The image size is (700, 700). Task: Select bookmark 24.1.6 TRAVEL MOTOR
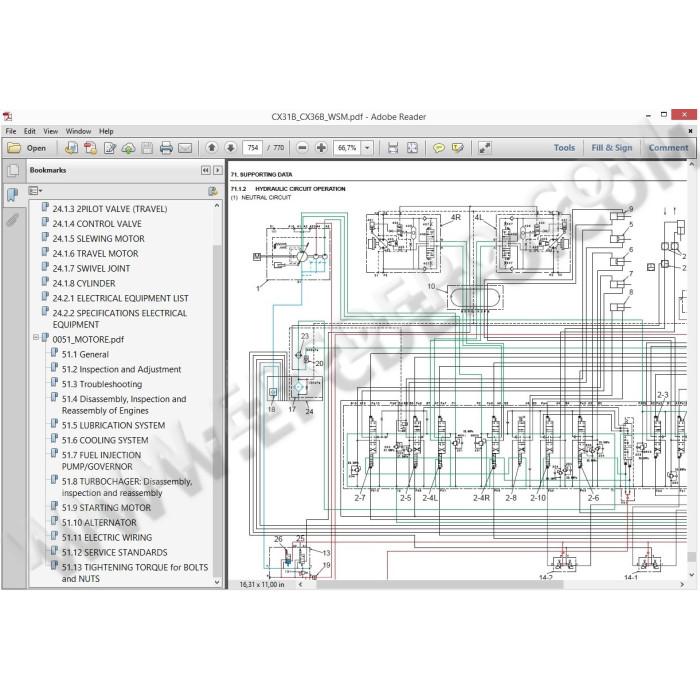click(x=96, y=254)
